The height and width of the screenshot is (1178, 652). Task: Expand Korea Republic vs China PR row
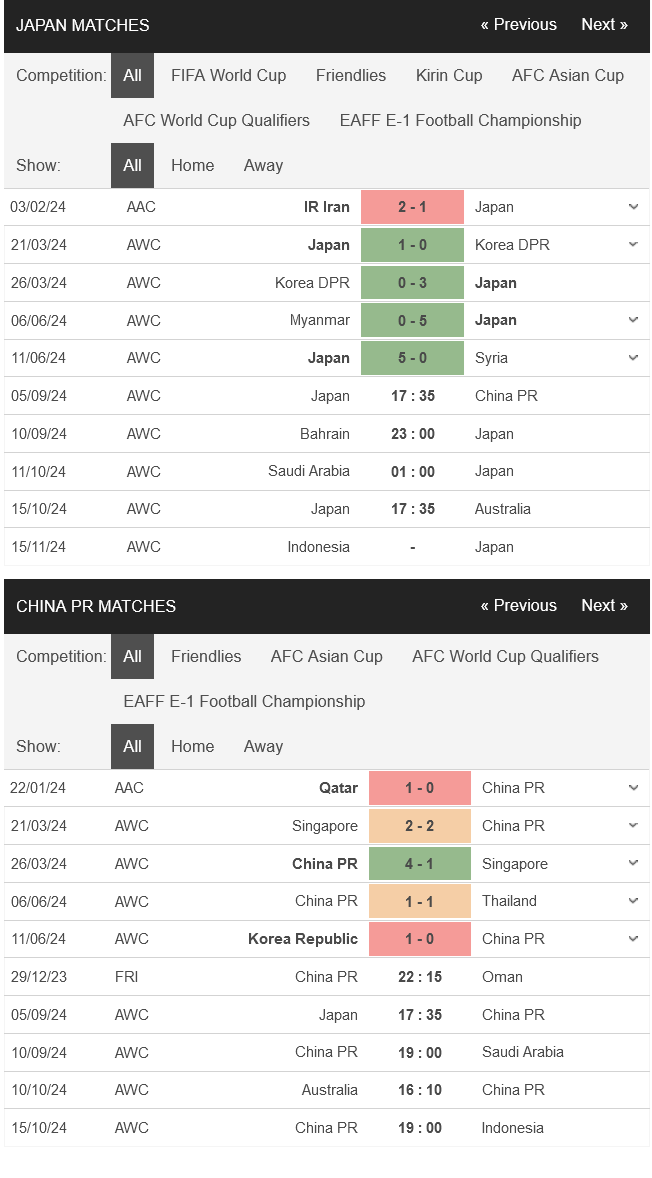click(633, 939)
